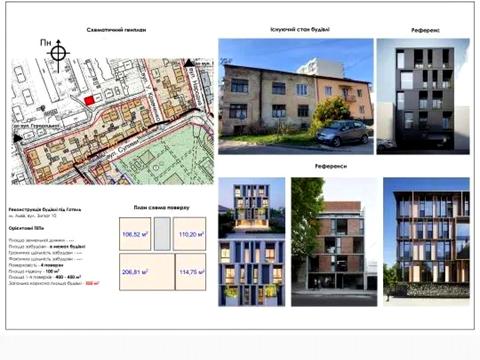The height and width of the screenshot is (360, 480).
Task: Select the 206,81 м² room in the floor plan
Action: (147, 272)
